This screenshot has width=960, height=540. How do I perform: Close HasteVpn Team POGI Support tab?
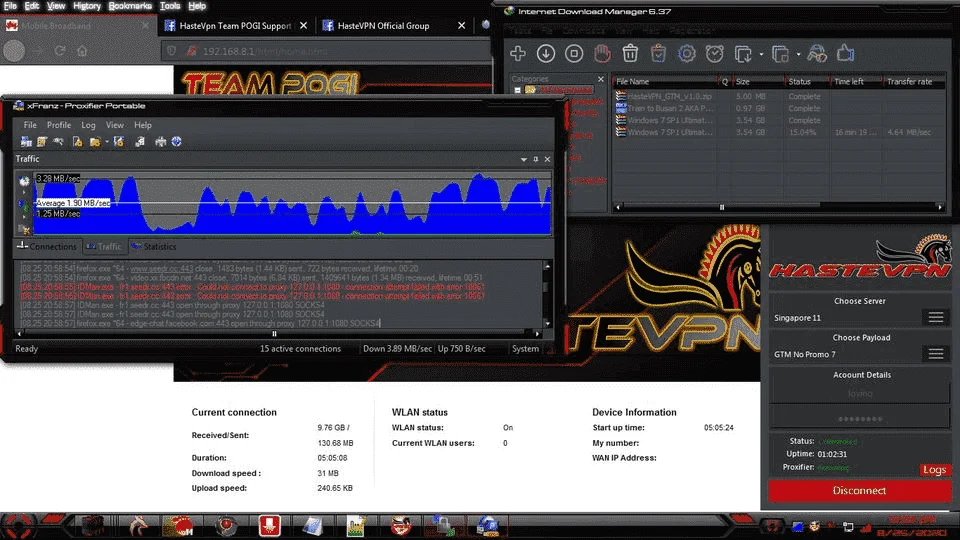[x=303, y=26]
